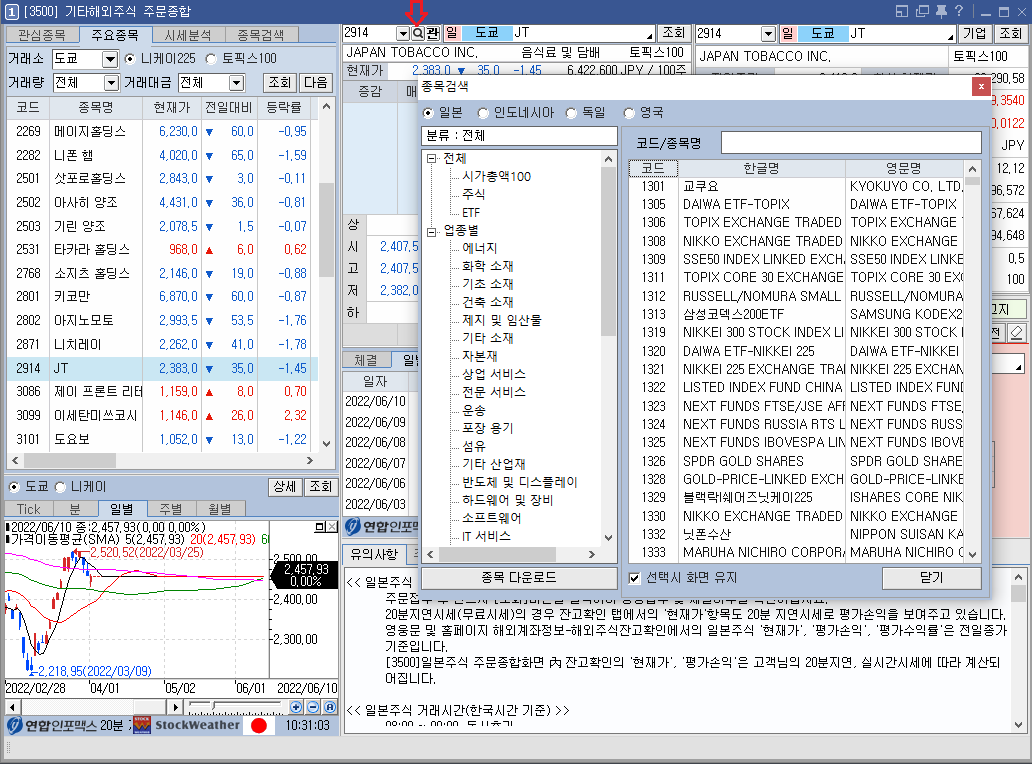The image size is (1032, 764).
Task: Open the stock code 2914 dropdown arrow
Action: (403, 33)
